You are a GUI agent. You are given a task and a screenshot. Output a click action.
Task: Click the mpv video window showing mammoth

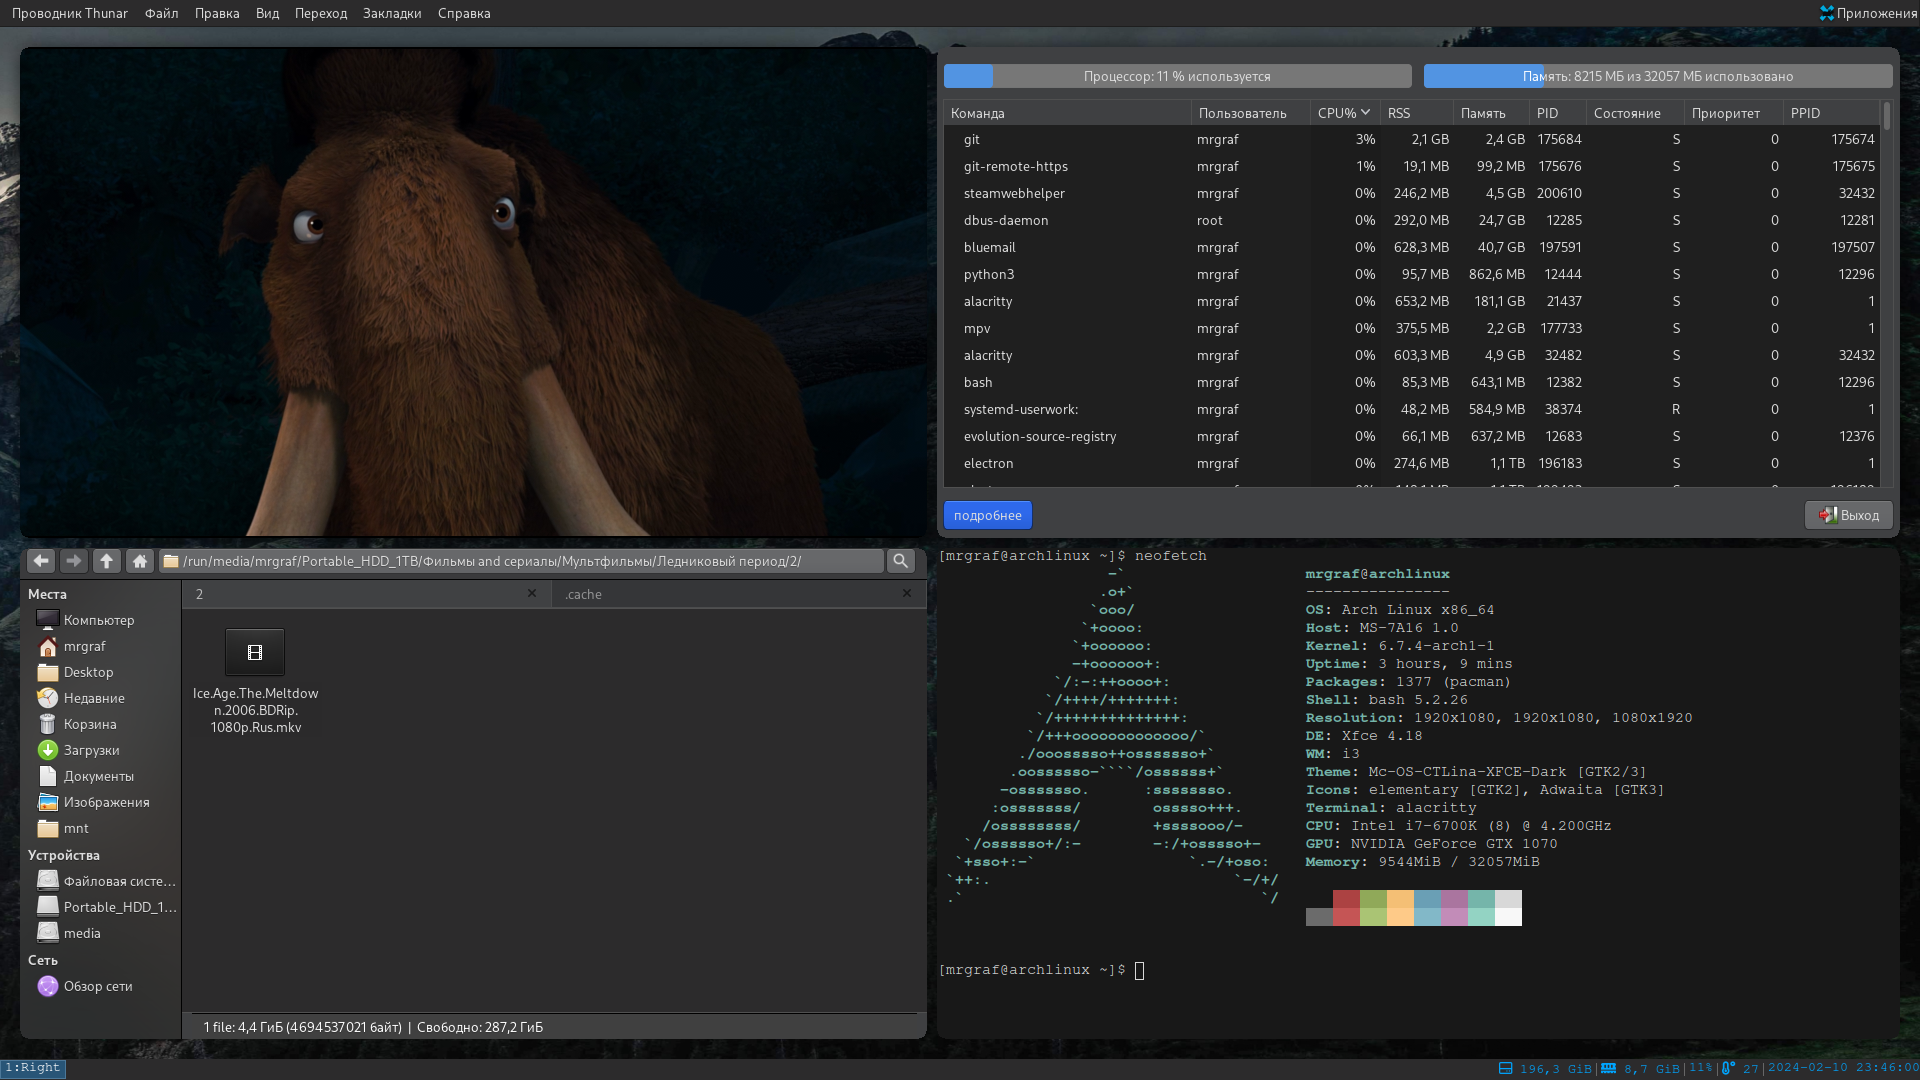tap(473, 292)
